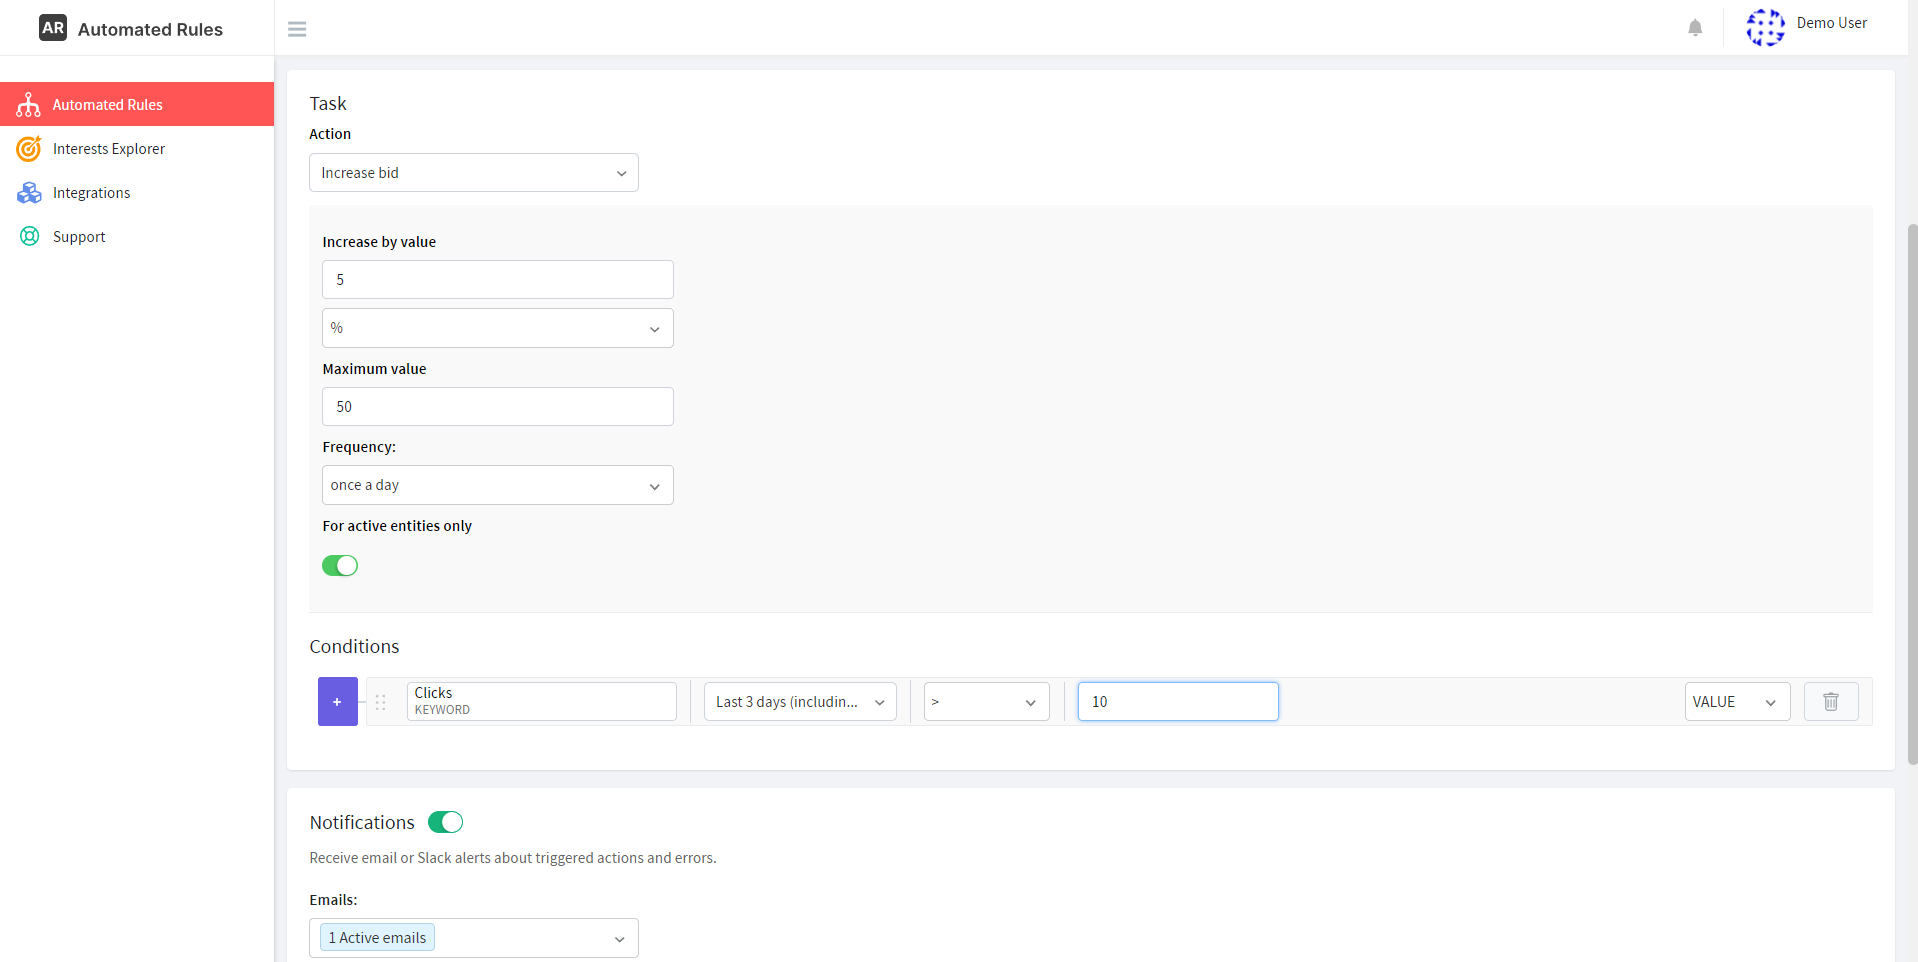Open the Action Increase bid dropdown
1918x962 pixels.
pyautogui.click(x=474, y=173)
